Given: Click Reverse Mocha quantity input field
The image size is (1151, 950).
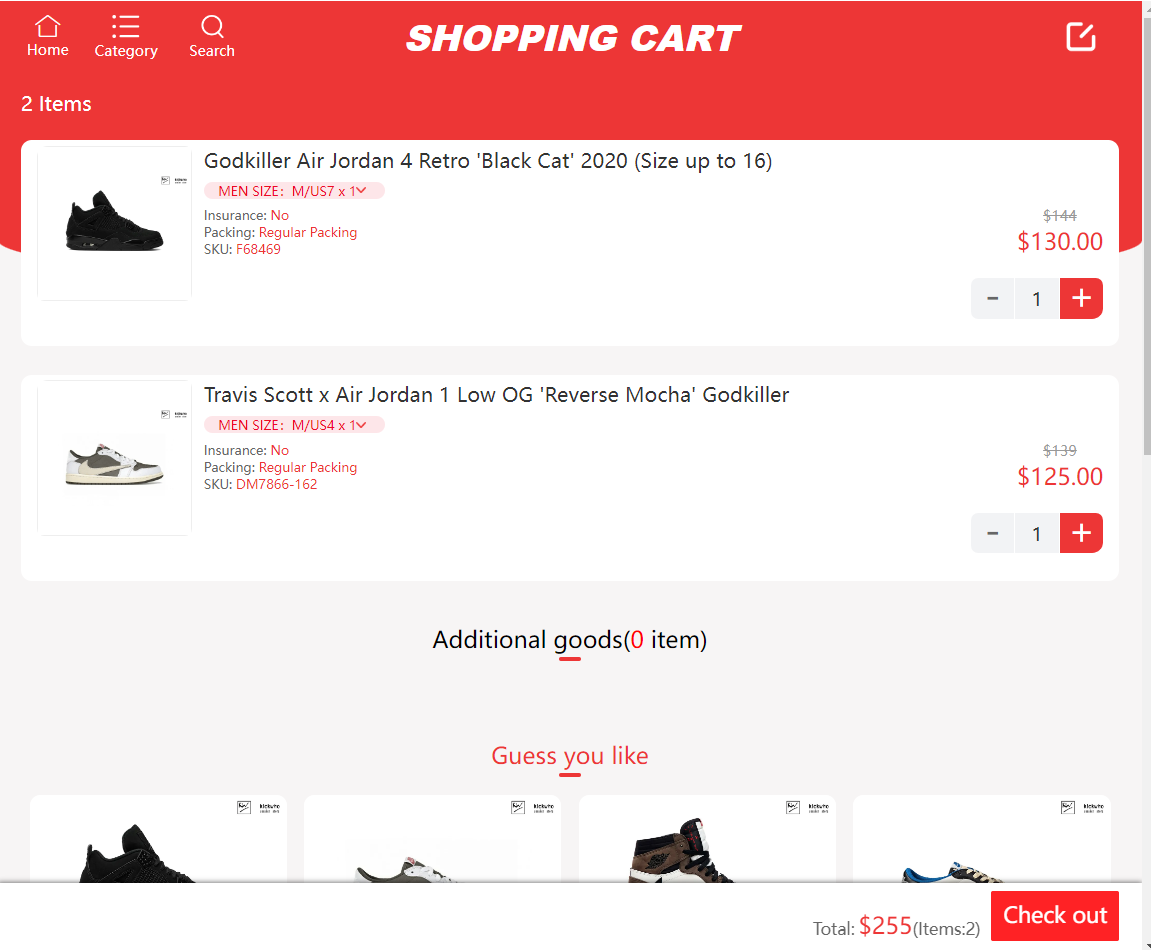Looking at the screenshot, I should point(1037,533).
